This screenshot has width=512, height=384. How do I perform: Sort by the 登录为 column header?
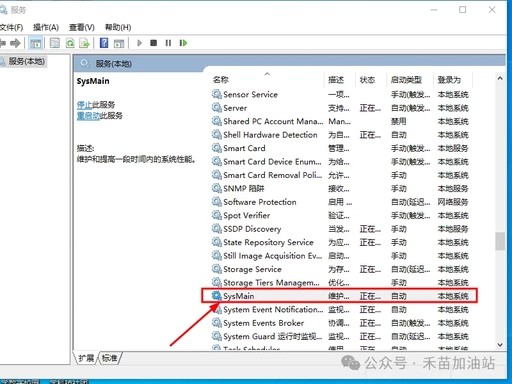pos(449,80)
